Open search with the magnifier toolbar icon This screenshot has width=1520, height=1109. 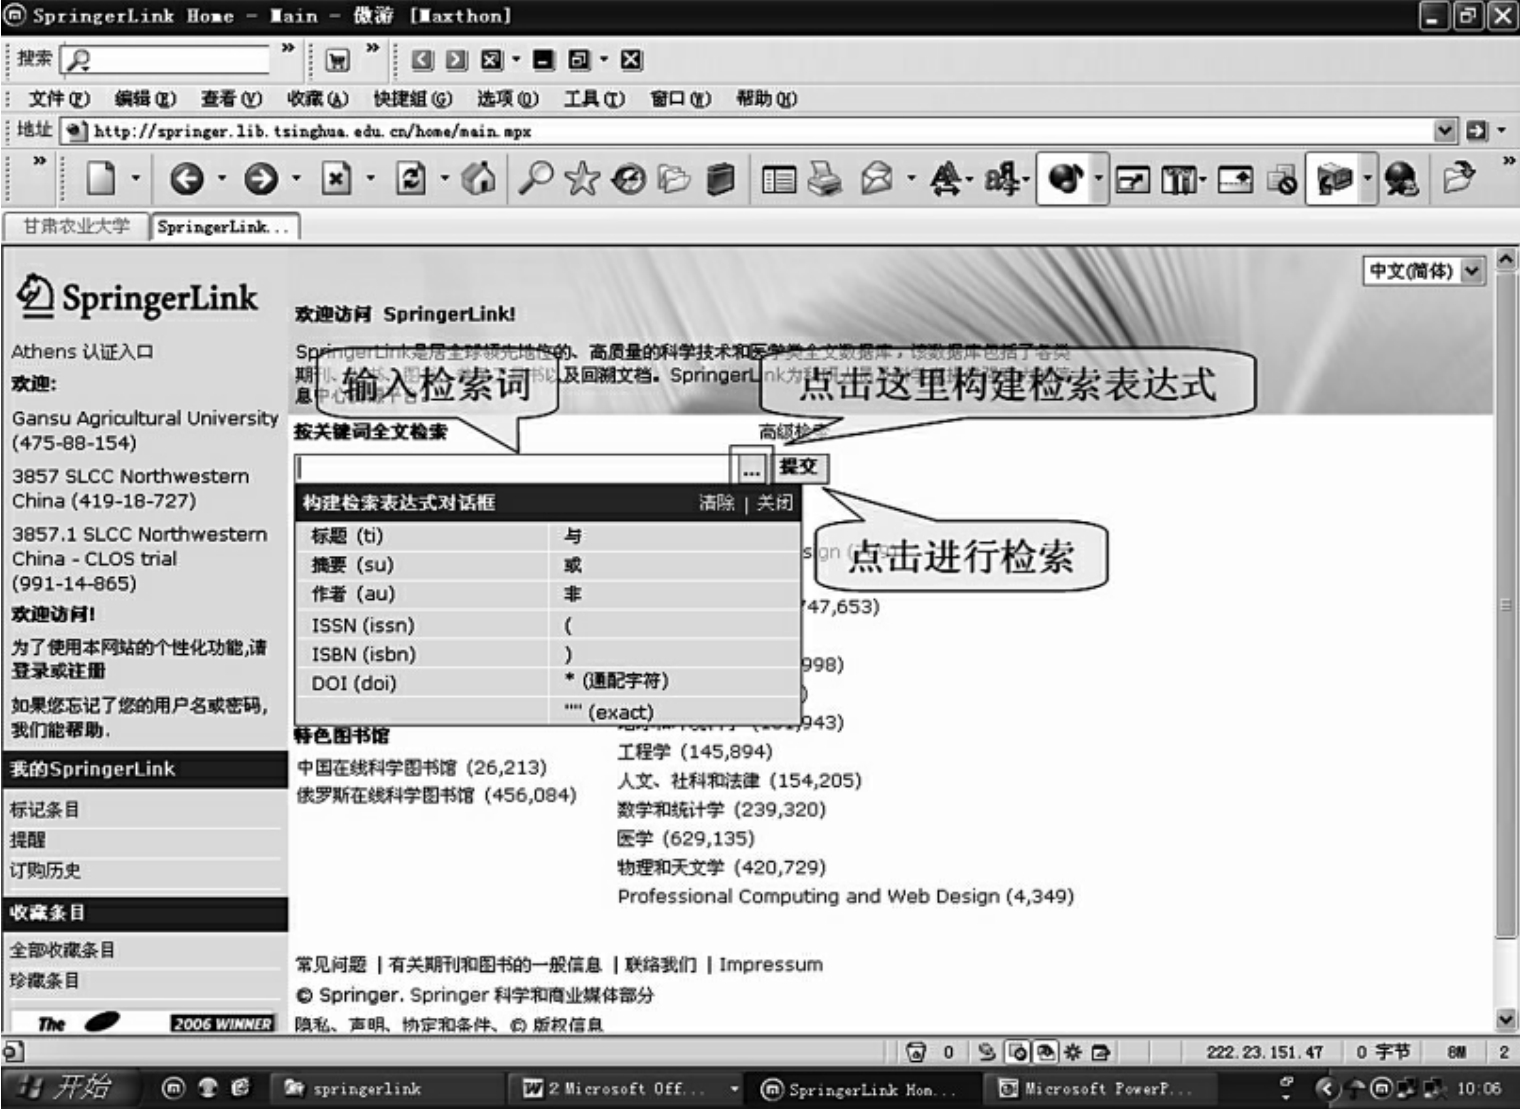(536, 179)
